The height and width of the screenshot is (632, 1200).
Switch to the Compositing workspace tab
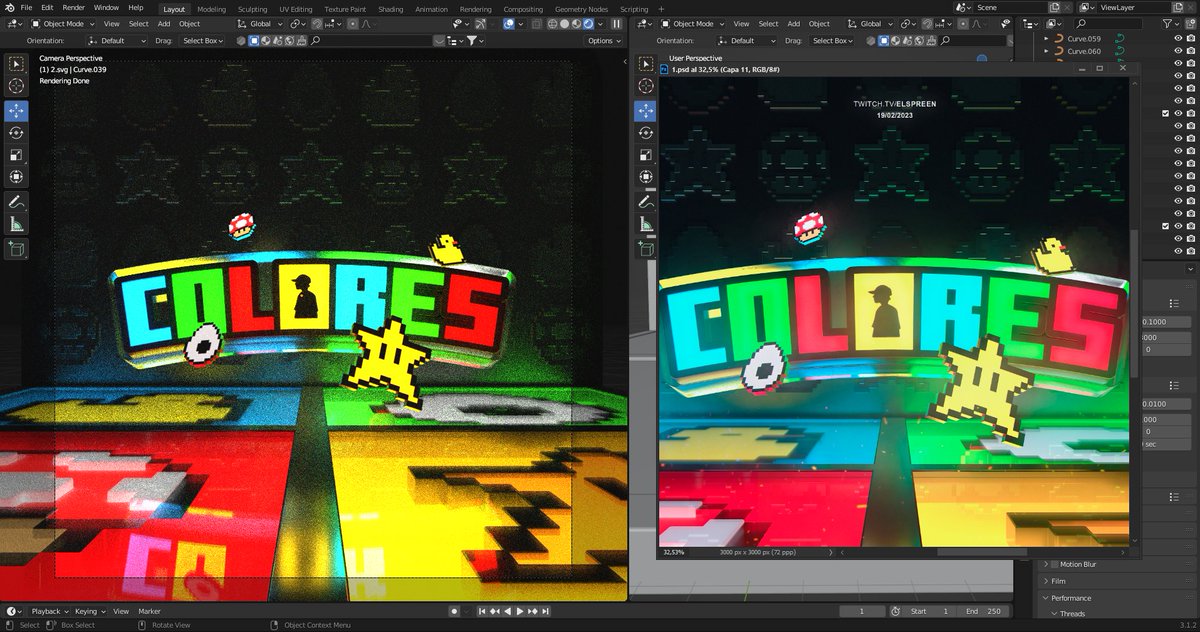tap(523, 8)
